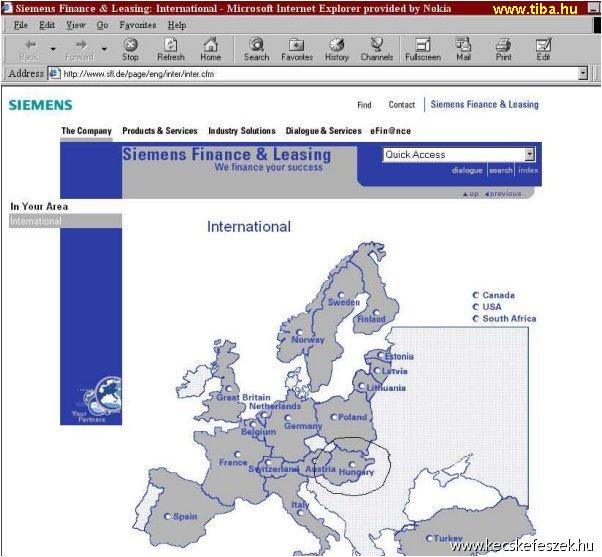Click the previous navigation link

(x=503, y=194)
